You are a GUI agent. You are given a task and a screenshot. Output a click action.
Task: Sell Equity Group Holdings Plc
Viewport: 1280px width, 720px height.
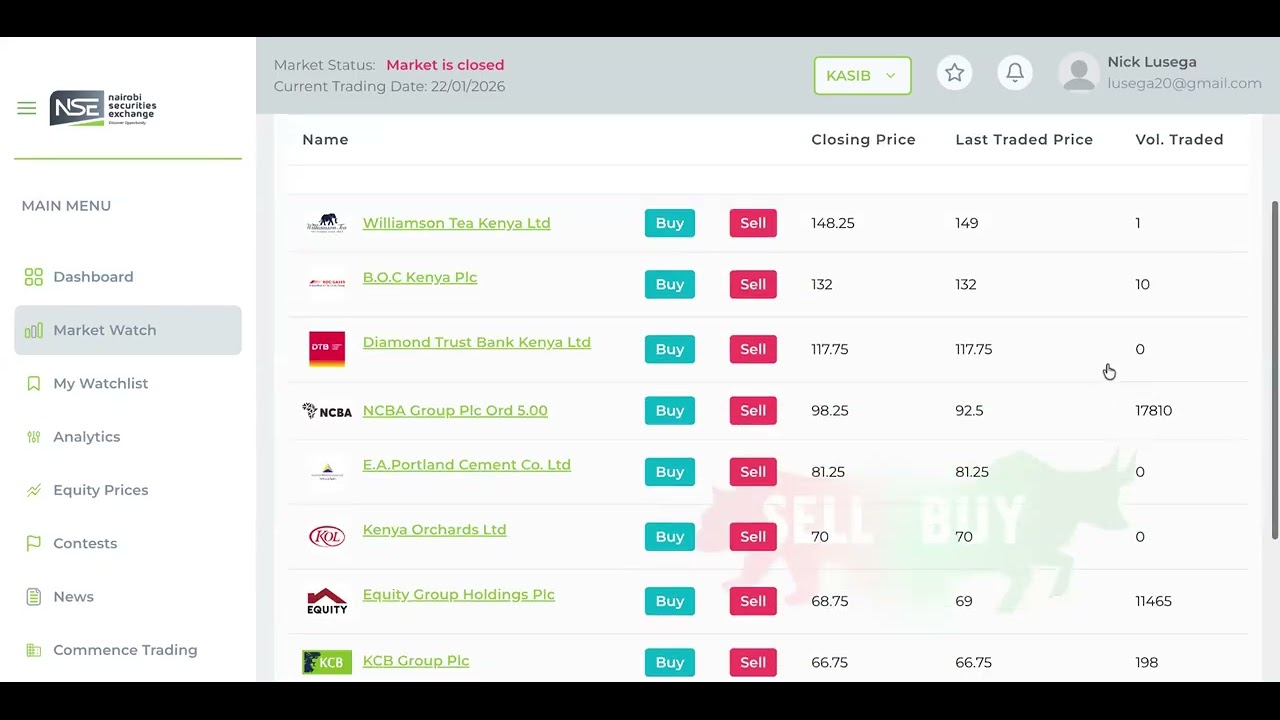pos(753,601)
